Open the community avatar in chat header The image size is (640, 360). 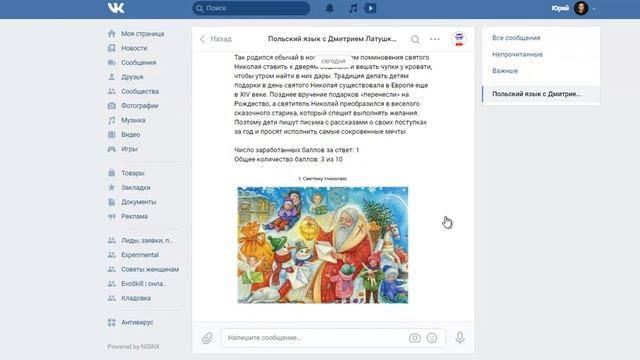[x=459, y=39]
